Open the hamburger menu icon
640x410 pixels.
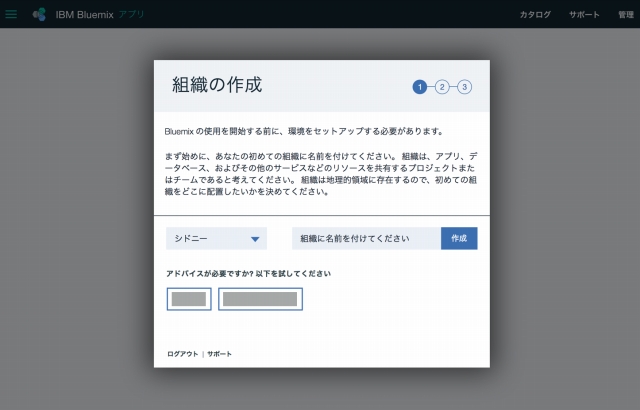pos(11,14)
